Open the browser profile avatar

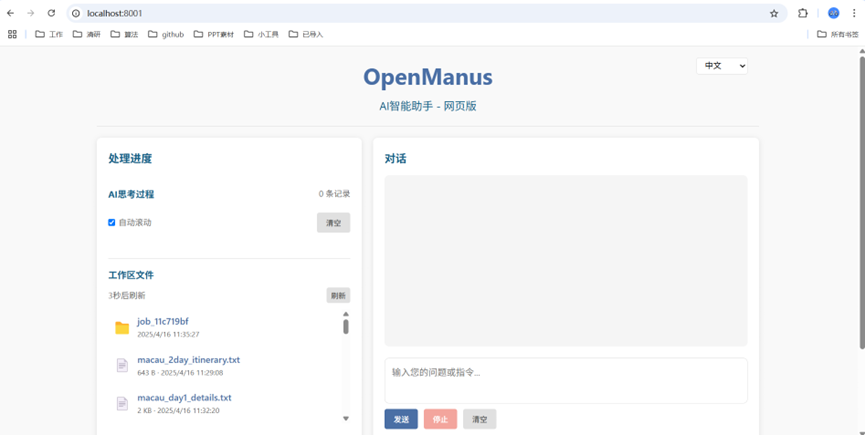click(834, 13)
